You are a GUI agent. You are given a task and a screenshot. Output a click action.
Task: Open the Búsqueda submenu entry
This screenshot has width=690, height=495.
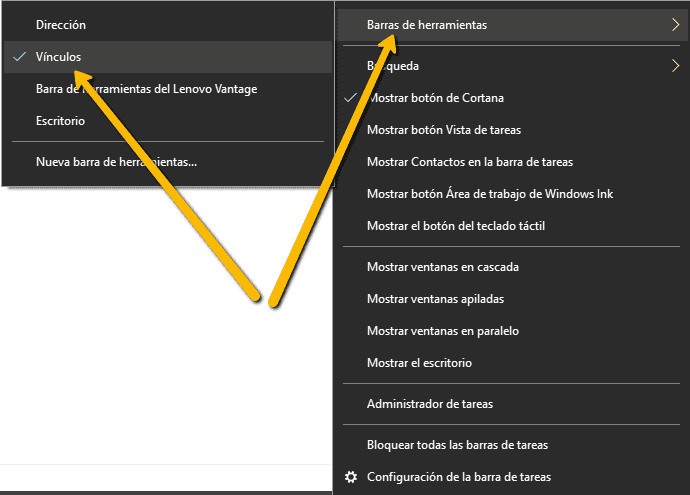tap(513, 66)
